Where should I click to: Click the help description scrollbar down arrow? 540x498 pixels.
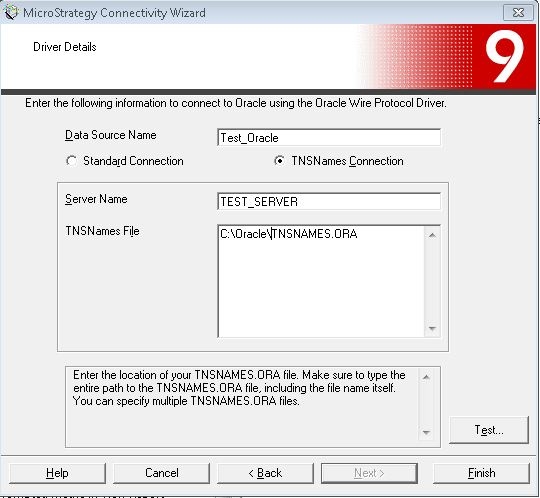(426, 432)
